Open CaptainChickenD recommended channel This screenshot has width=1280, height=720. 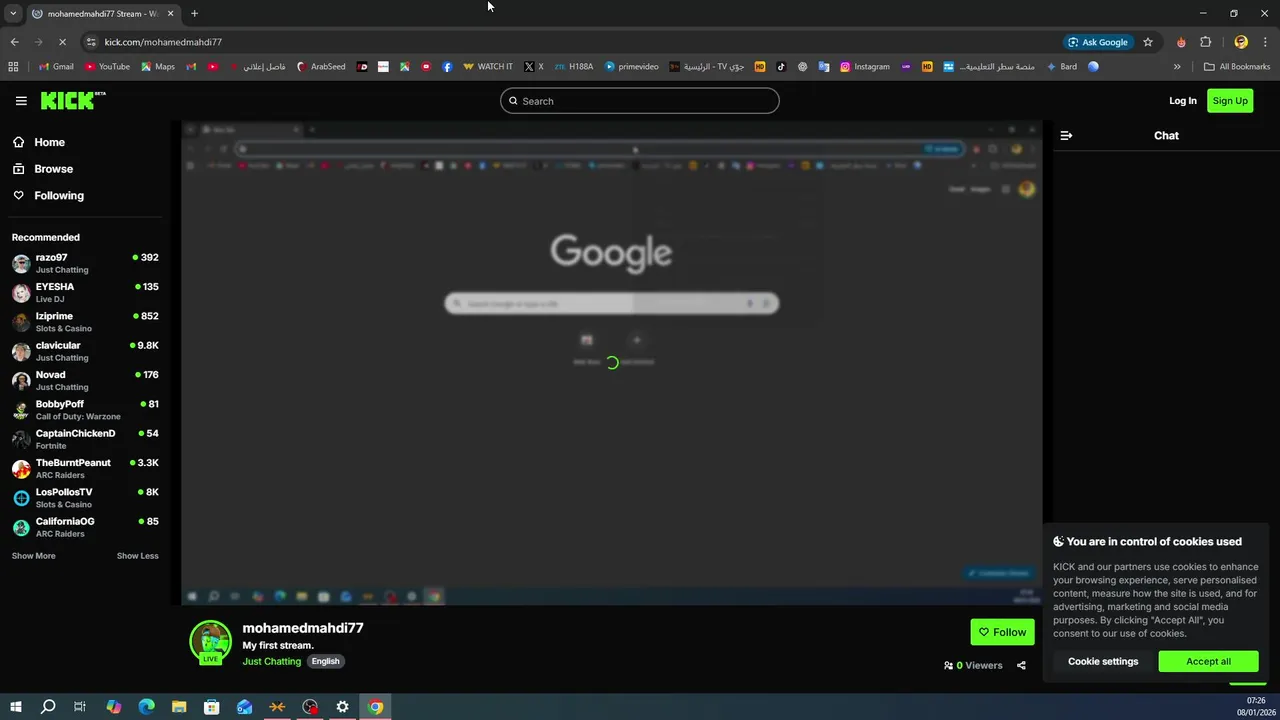coord(86,439)
